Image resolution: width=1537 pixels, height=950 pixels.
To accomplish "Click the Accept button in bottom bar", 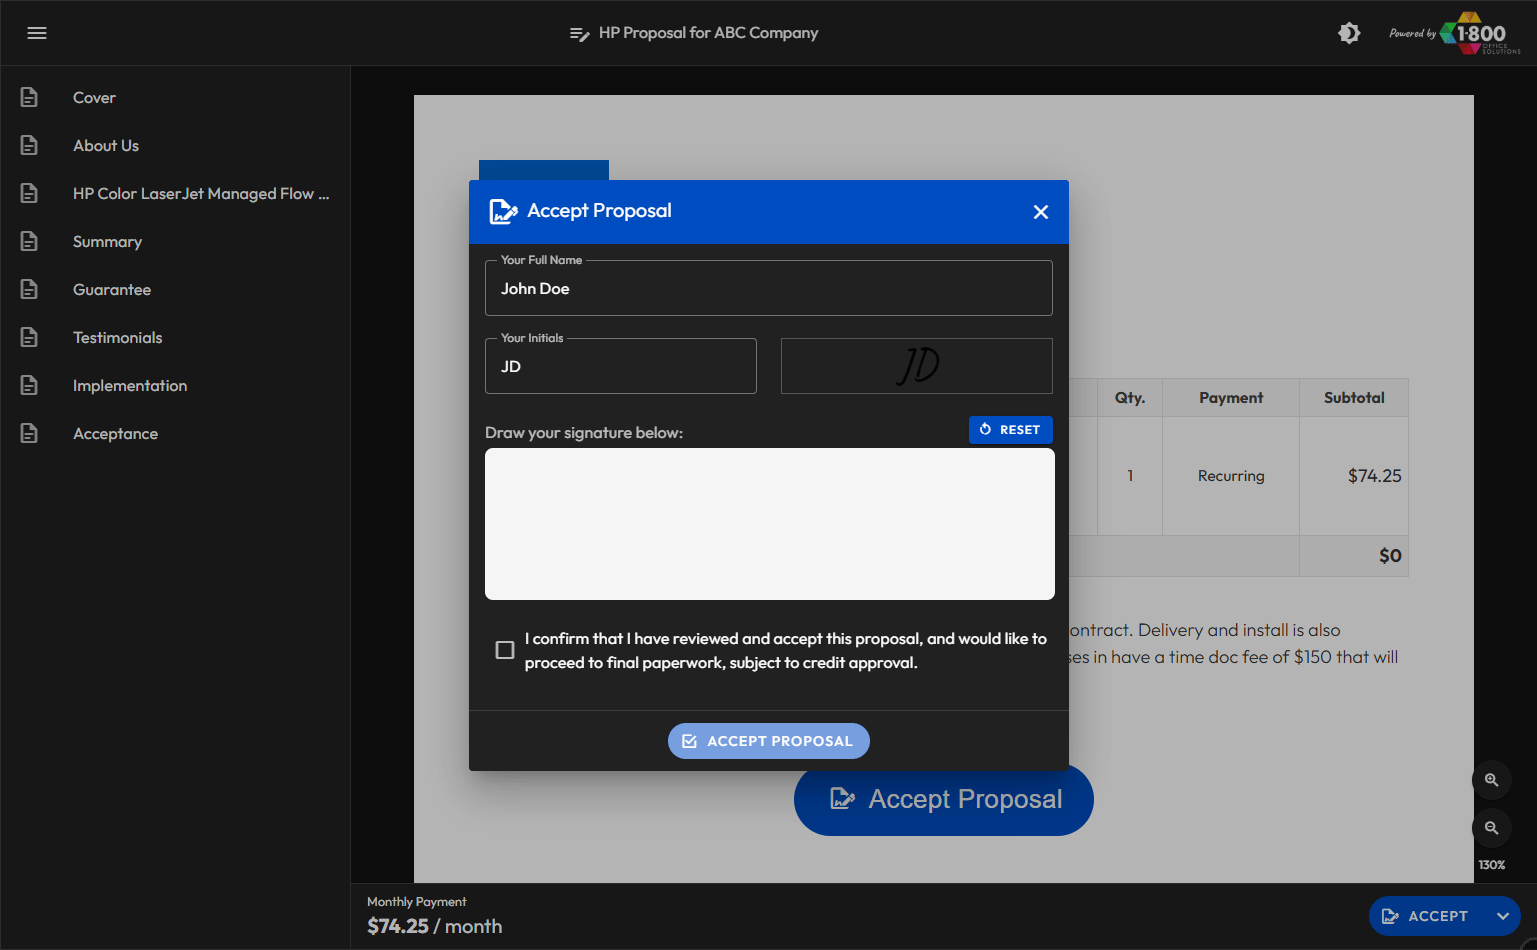I will tap(1426, 916).
